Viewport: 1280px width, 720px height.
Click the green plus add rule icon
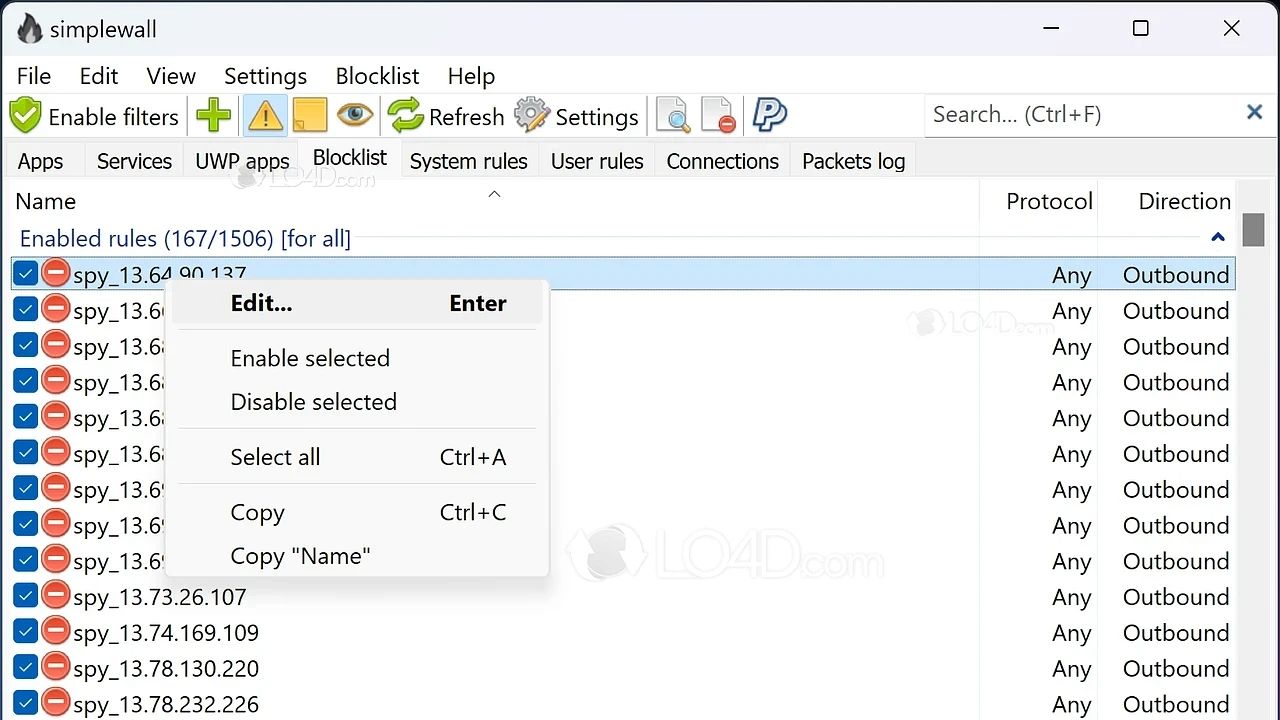[x=213, y=116]
